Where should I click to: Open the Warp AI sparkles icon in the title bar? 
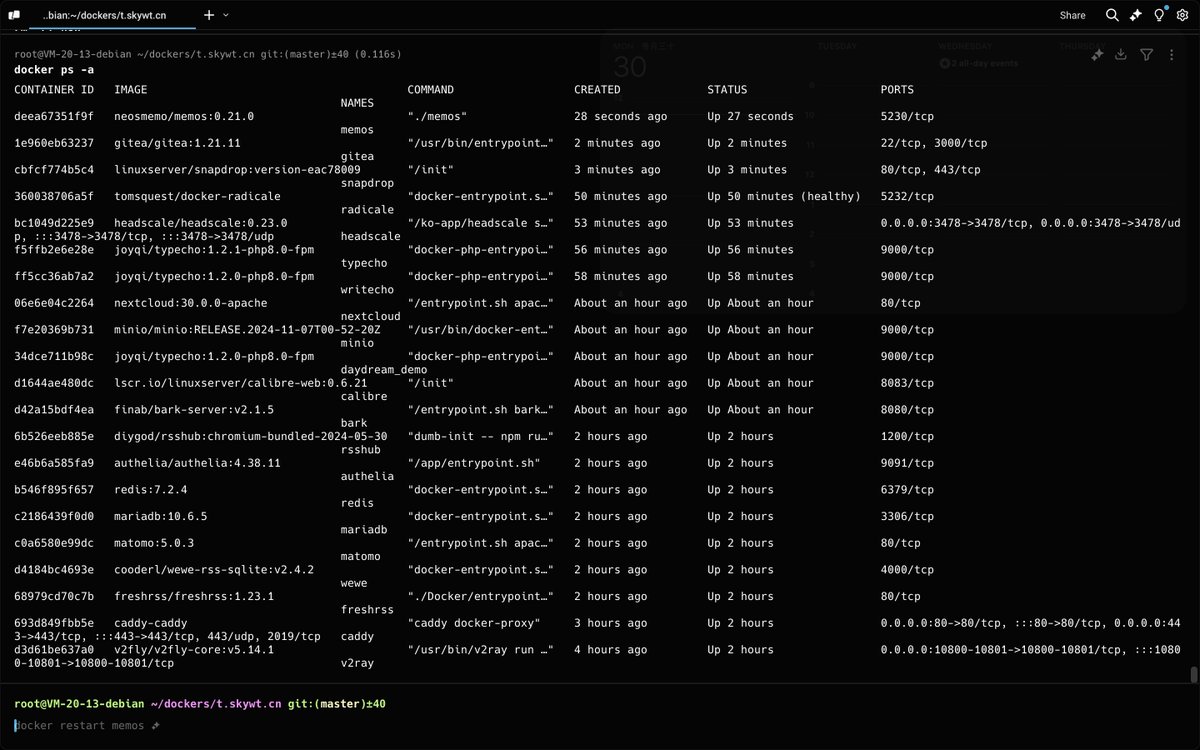pyautogui.click(x=1135, y=15)
